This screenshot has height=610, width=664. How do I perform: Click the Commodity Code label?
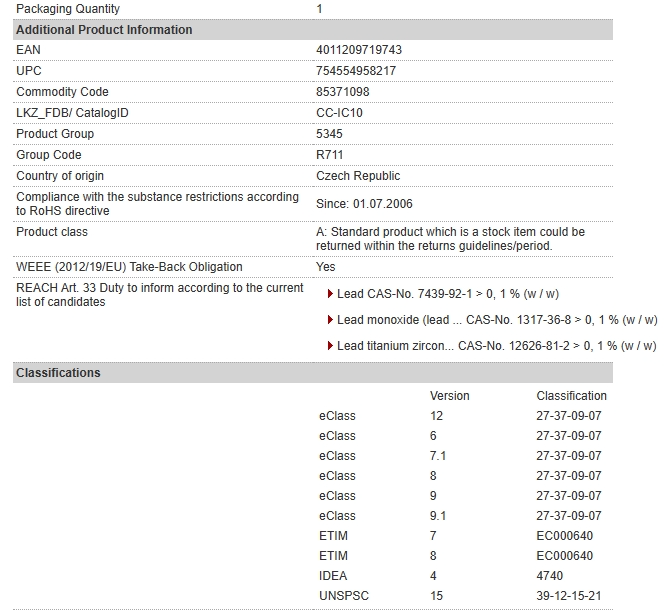tap(62, 92)
